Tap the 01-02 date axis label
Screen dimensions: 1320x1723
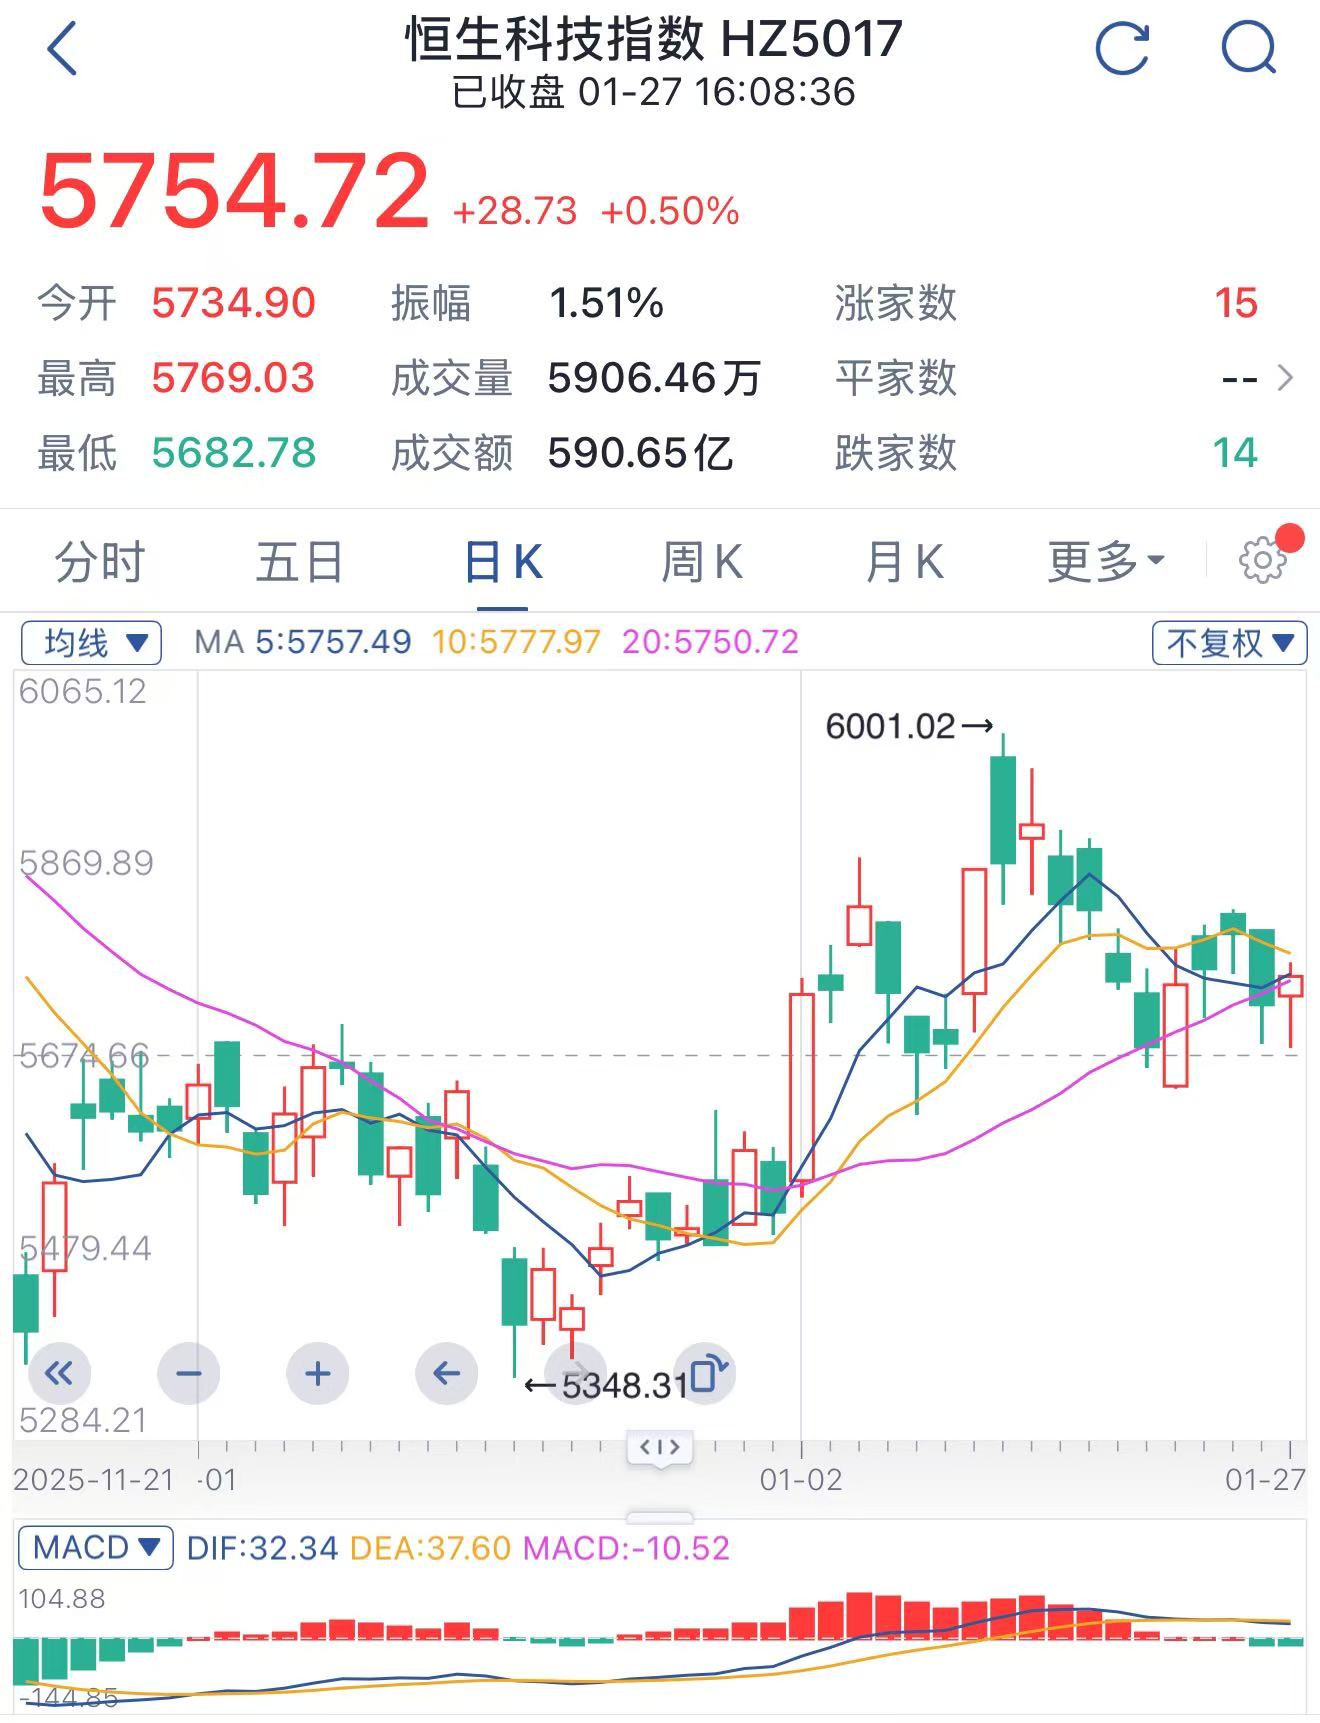pos(801,1479)
